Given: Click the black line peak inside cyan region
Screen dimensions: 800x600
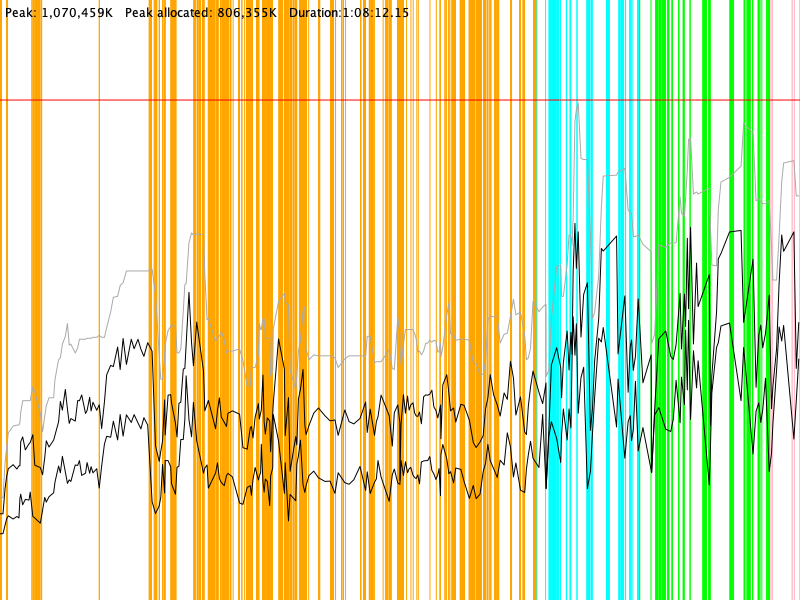Looking at the screenshot, I should 576,226.
